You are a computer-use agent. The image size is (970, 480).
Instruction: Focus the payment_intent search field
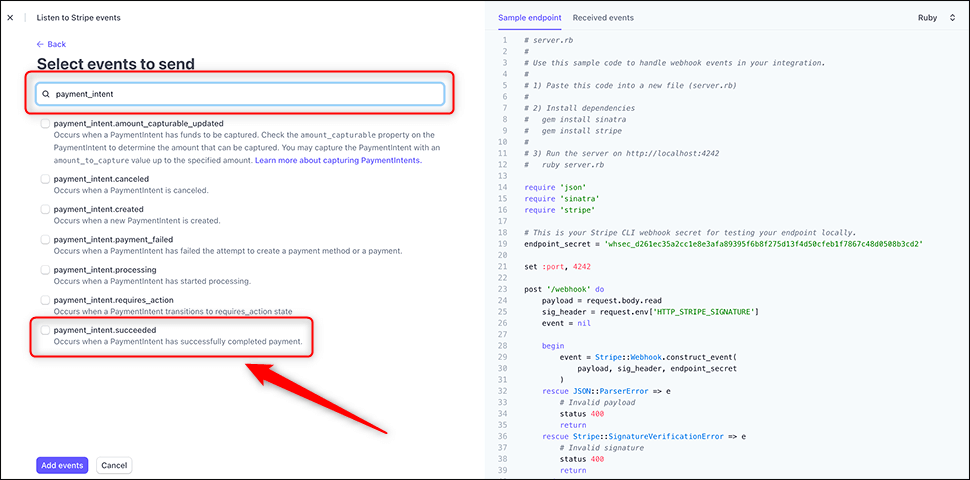(240, 94)
